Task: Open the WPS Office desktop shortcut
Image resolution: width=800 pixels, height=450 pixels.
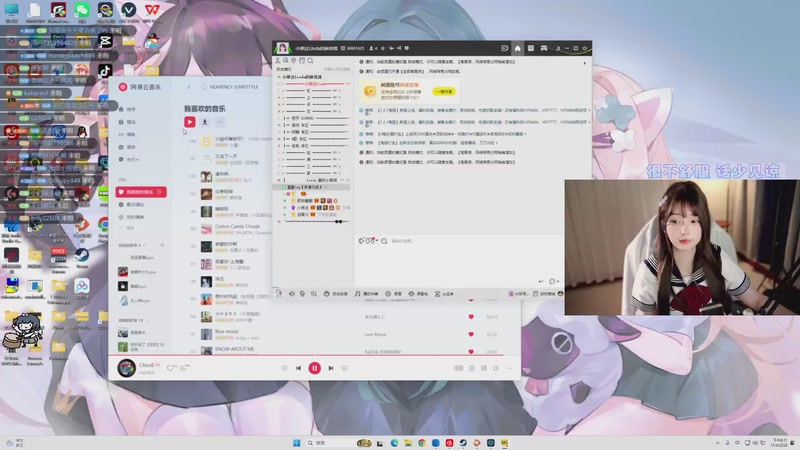Action: point(152,12)
